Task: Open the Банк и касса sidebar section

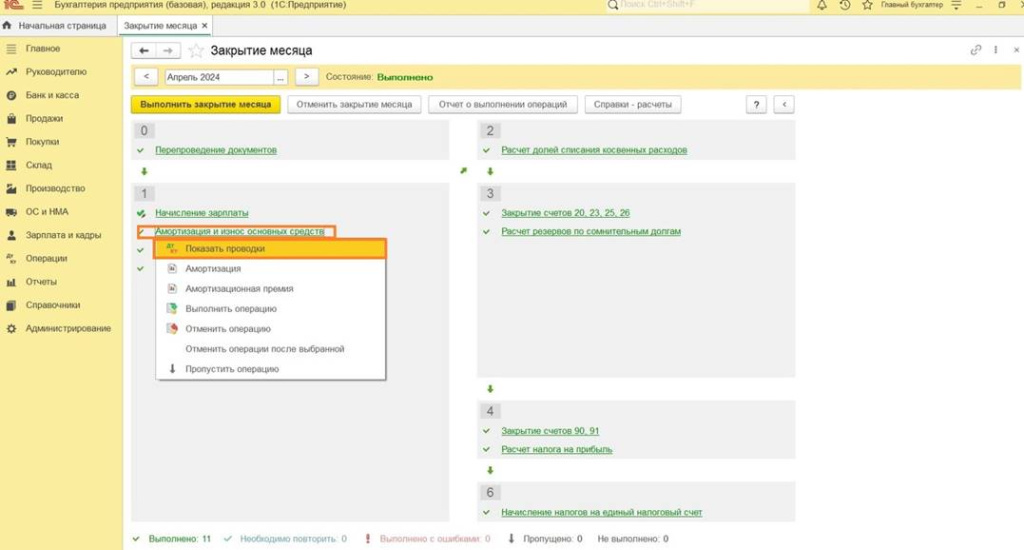Action: [x=52, y=95]
